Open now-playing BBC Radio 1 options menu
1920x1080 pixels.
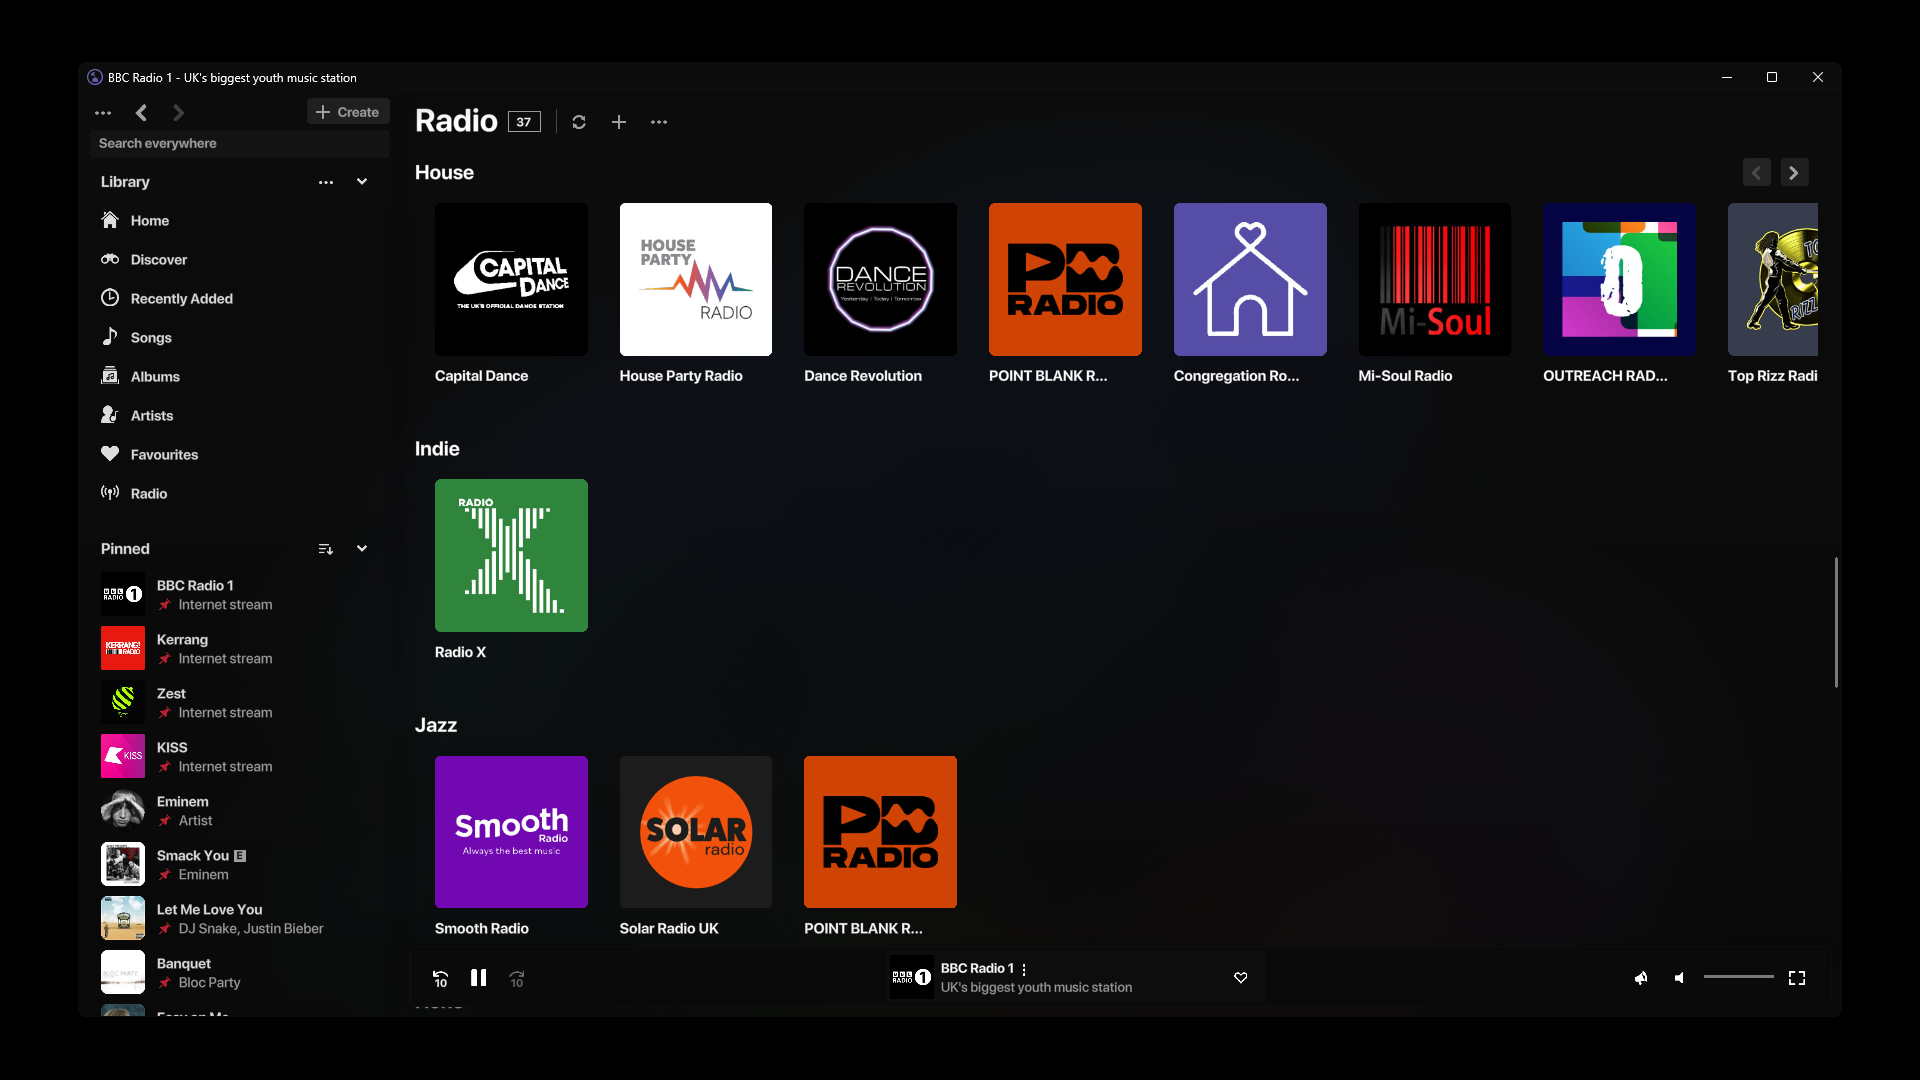click(x=1024, y=969)
